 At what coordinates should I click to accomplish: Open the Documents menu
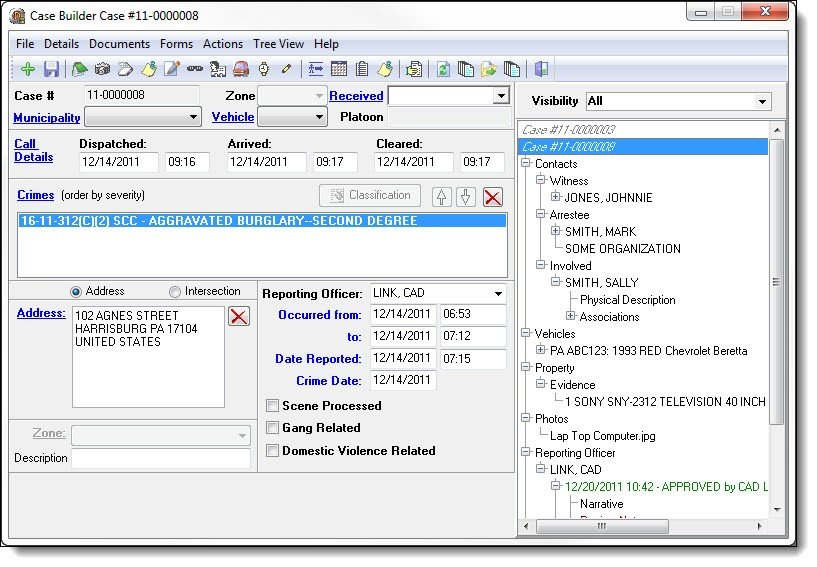tap(119, 44)
